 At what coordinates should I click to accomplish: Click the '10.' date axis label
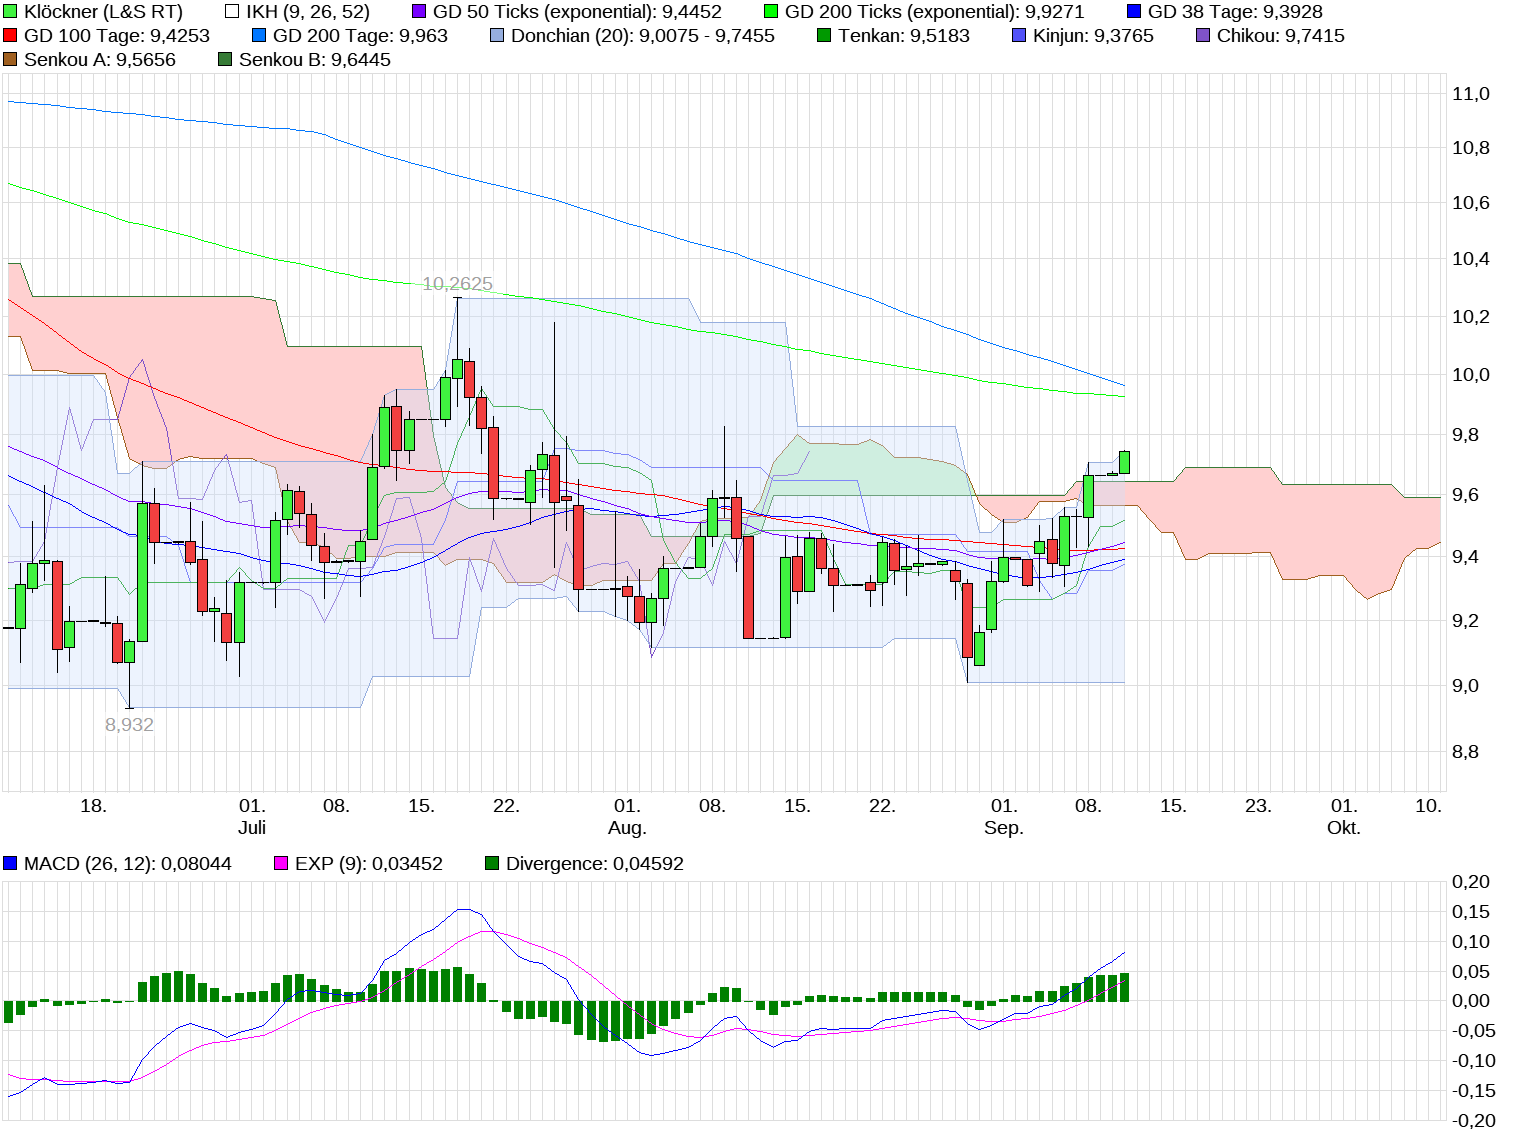1429,806
